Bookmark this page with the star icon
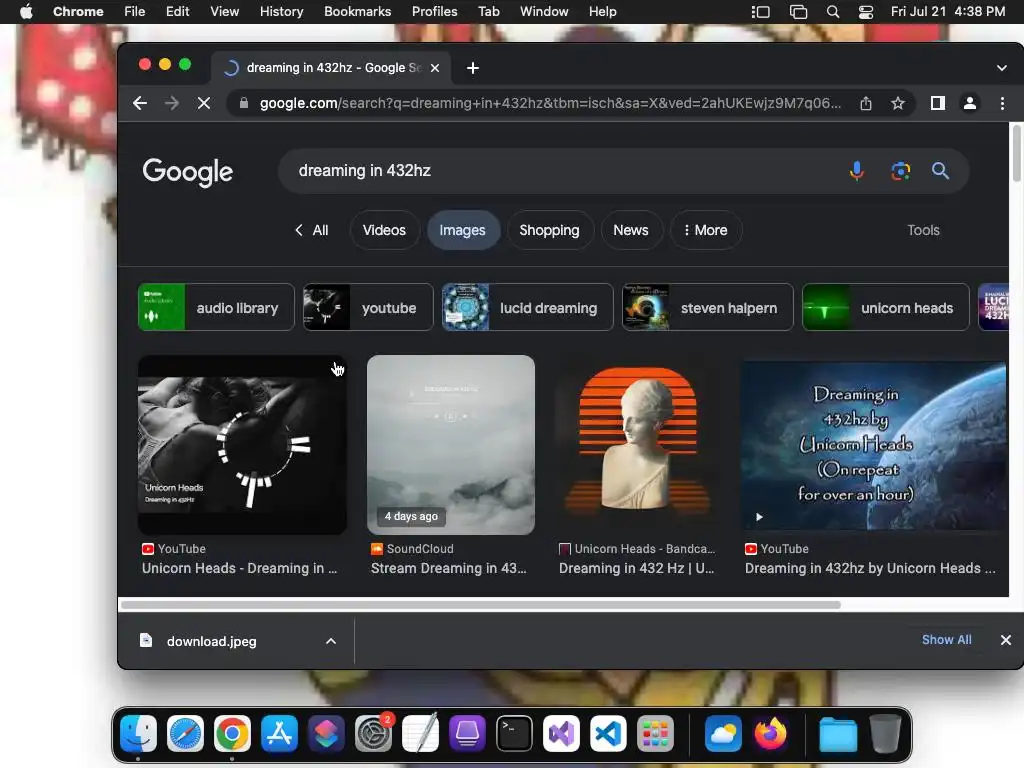The image size is (1024, 768). coord(898,103)
